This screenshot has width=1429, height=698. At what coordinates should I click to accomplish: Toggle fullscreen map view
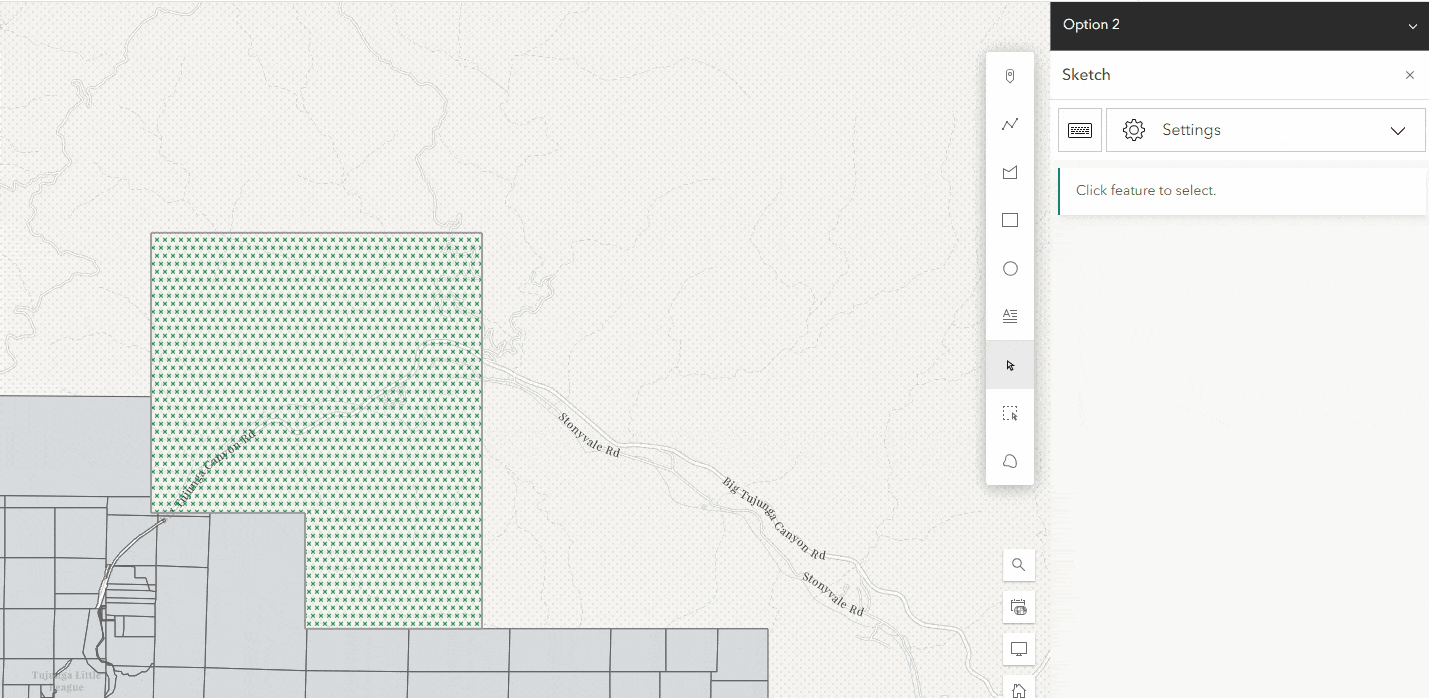[x=1018, y=648]
